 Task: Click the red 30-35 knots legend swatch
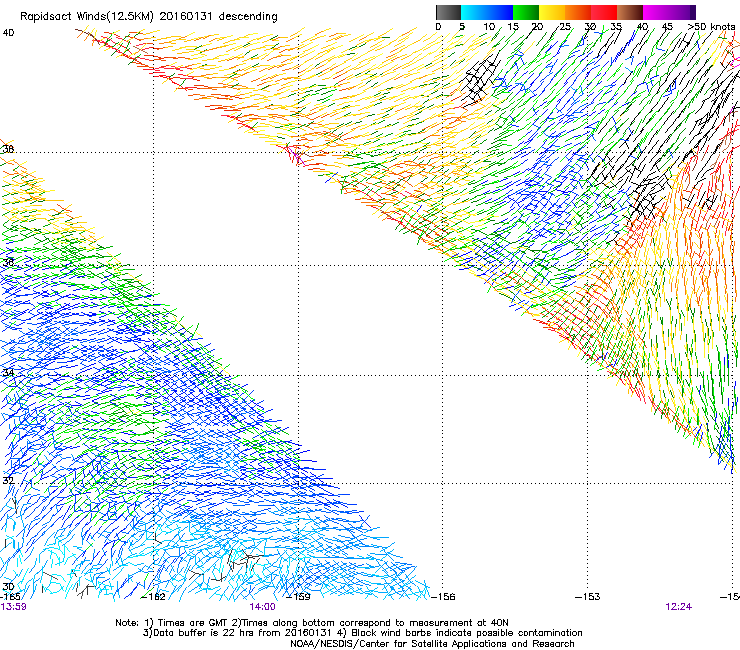pyautogui.click(x=604, y=12)
